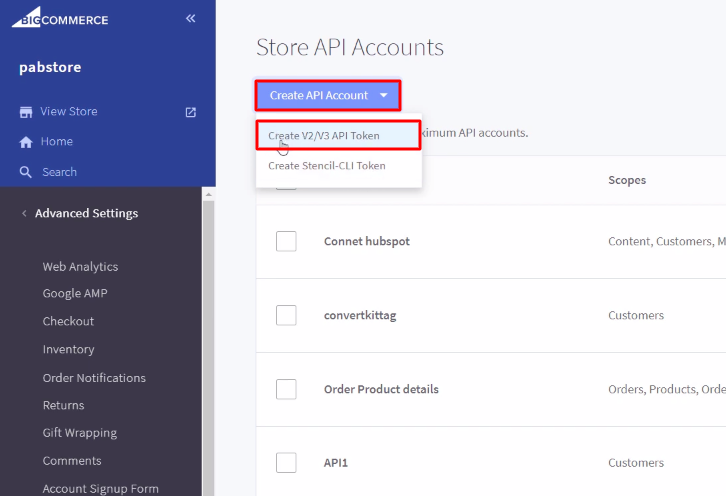Go to Checkout settings
This screenshot has width=726, height=496.
click(68, 321)
